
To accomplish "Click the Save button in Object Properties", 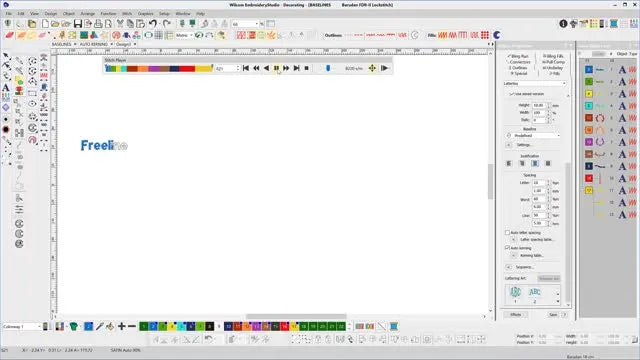I will pos(553,315).
